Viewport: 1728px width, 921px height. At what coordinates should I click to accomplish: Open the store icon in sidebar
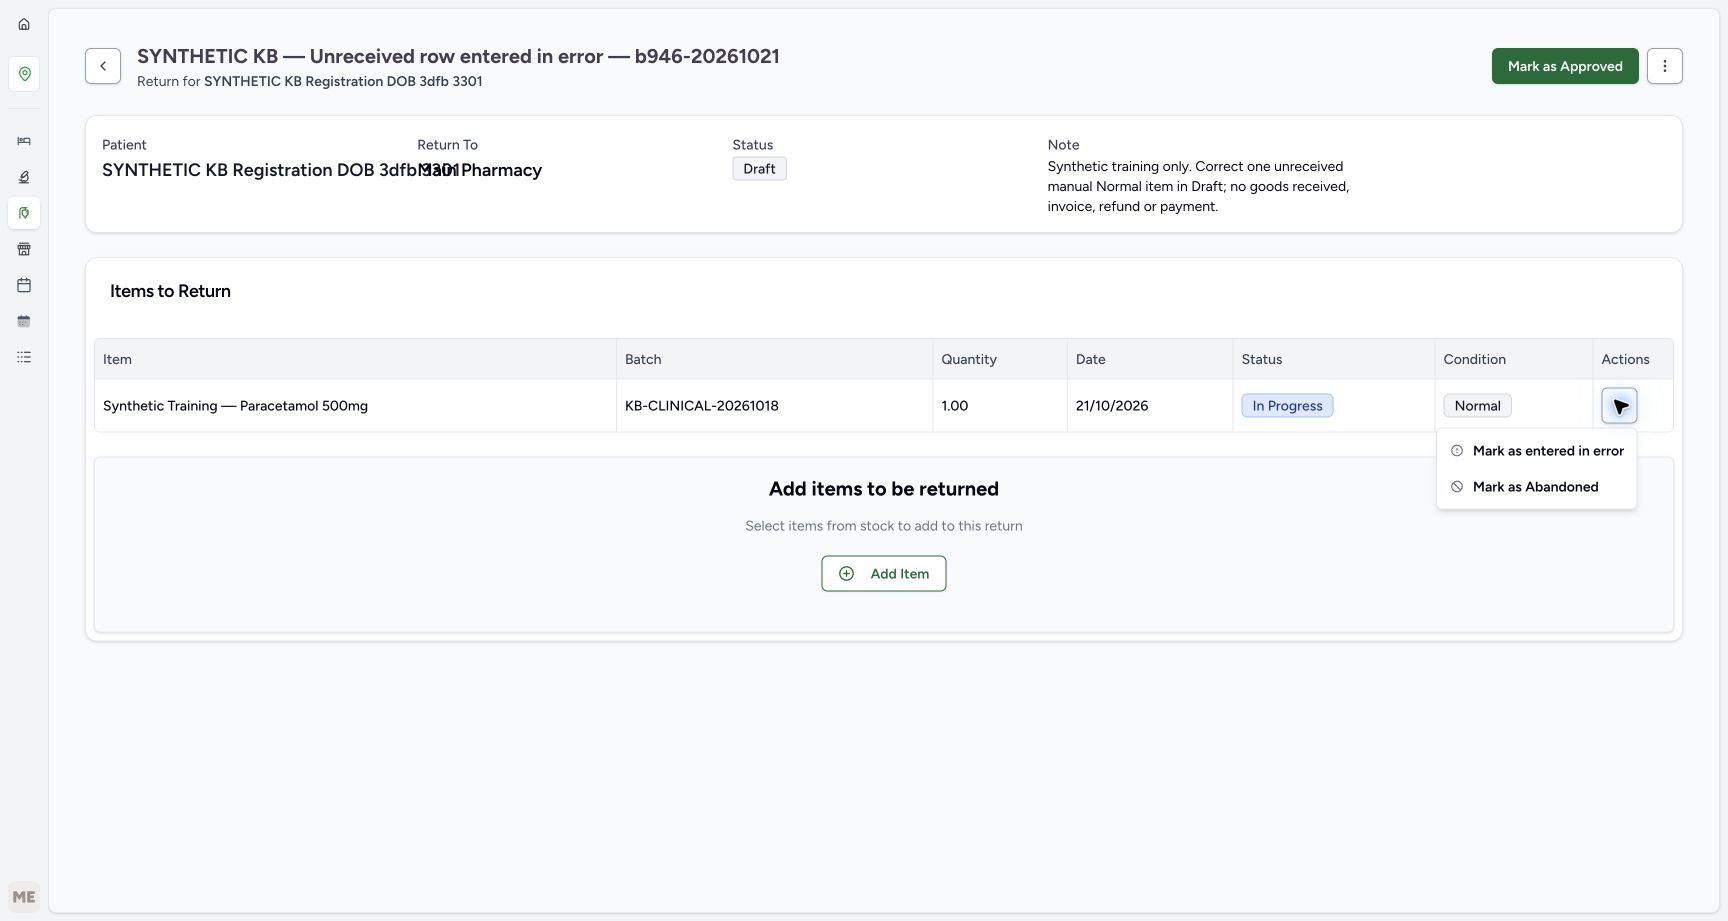(24, 249)
